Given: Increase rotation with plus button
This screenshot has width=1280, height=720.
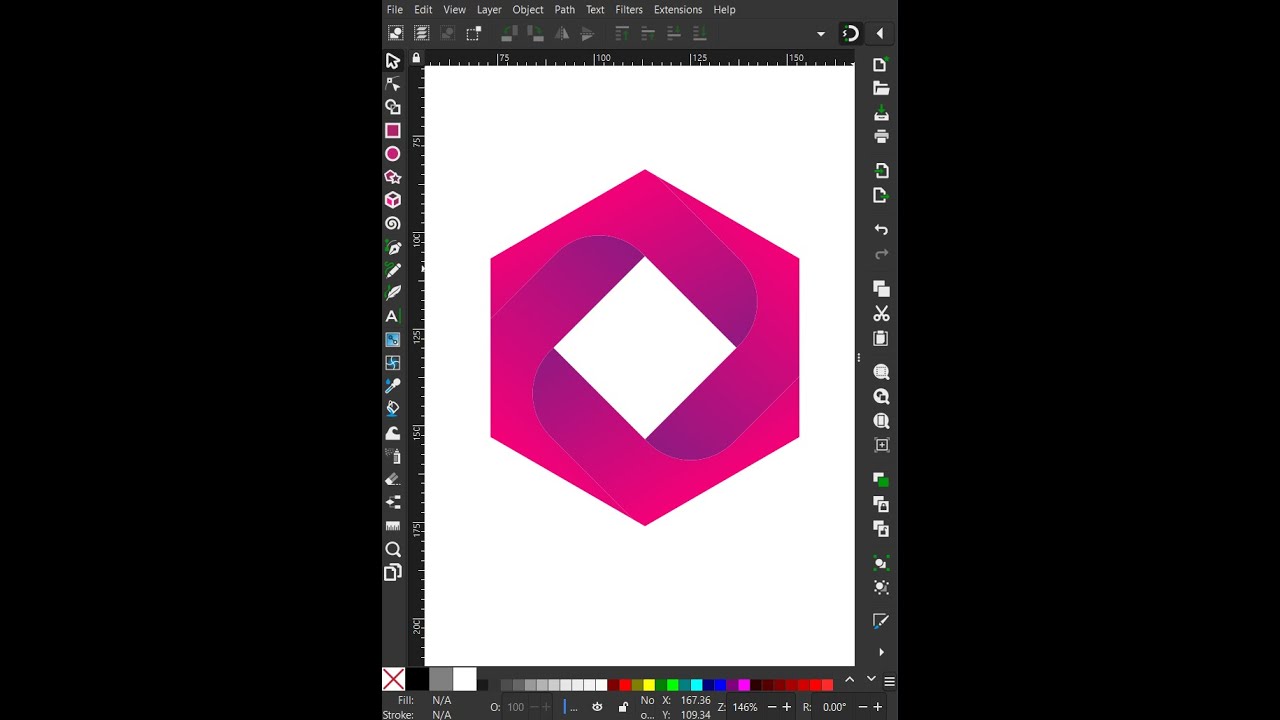Looking at the screenshot, I should point(878,707).
